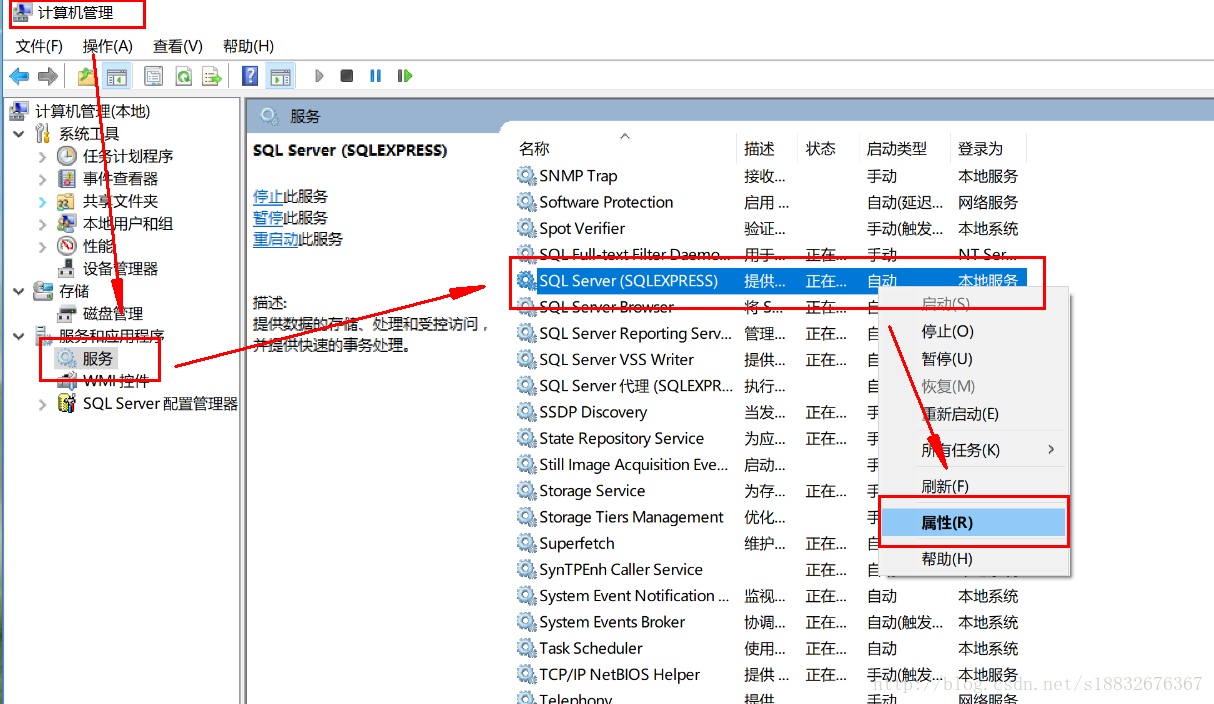This screenshot has width=1214, height=704.
Task: Select the 磁盘管理 tree item
Action: click(x=113, y=314)
